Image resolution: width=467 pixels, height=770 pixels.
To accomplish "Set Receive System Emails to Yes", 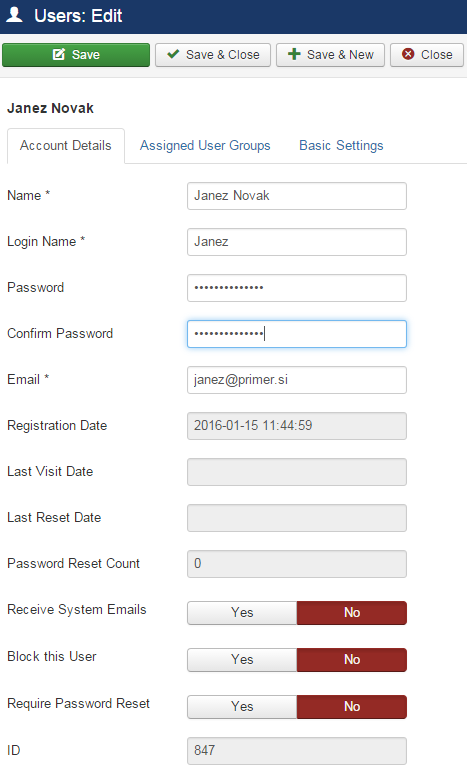I will point(242,612).
